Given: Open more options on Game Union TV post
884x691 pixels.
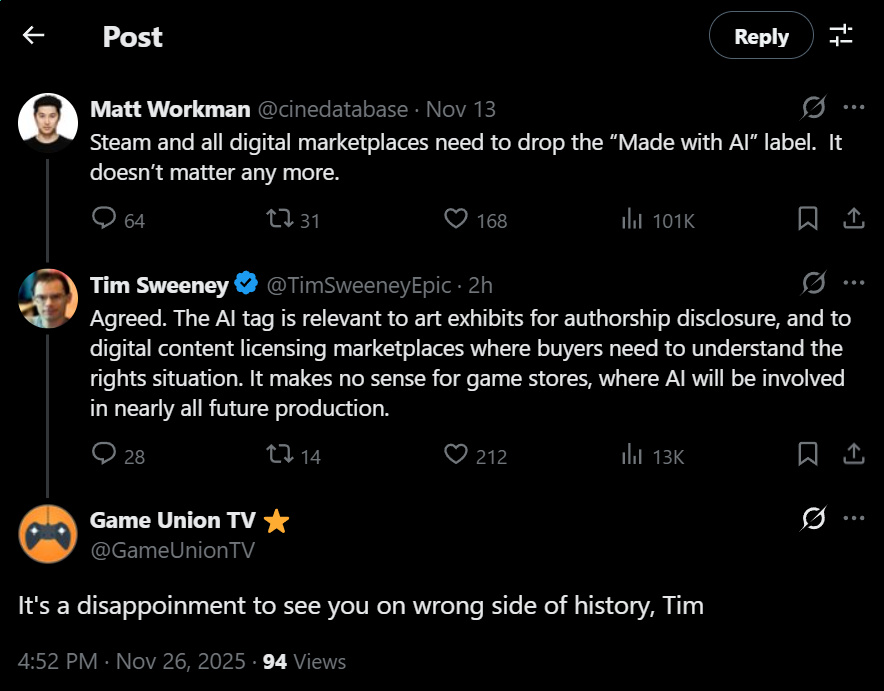Looking at the screenshot, I should click(x=854, y=518).
